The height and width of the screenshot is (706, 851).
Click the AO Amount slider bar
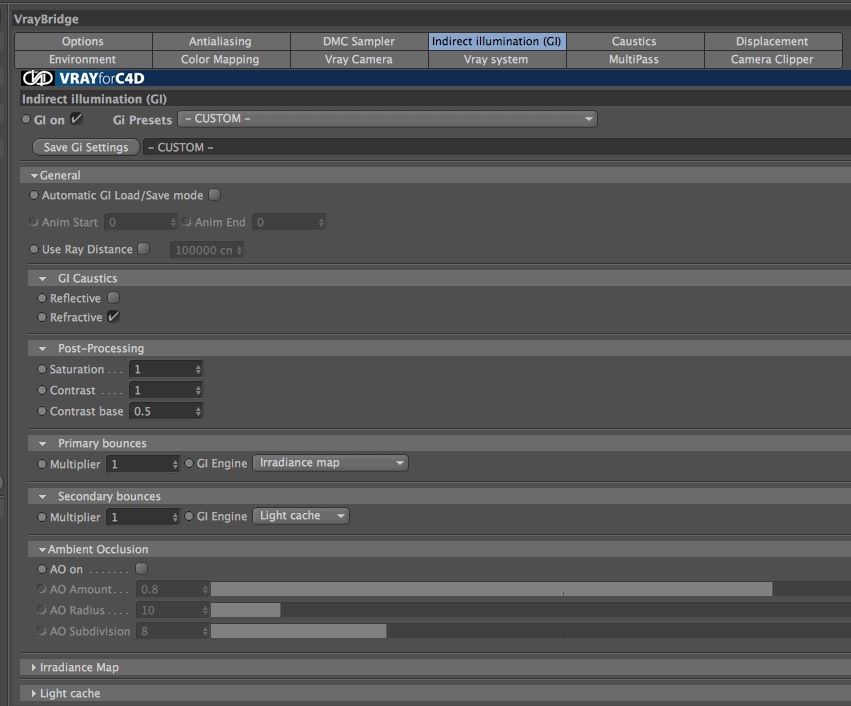click(531, 589)
